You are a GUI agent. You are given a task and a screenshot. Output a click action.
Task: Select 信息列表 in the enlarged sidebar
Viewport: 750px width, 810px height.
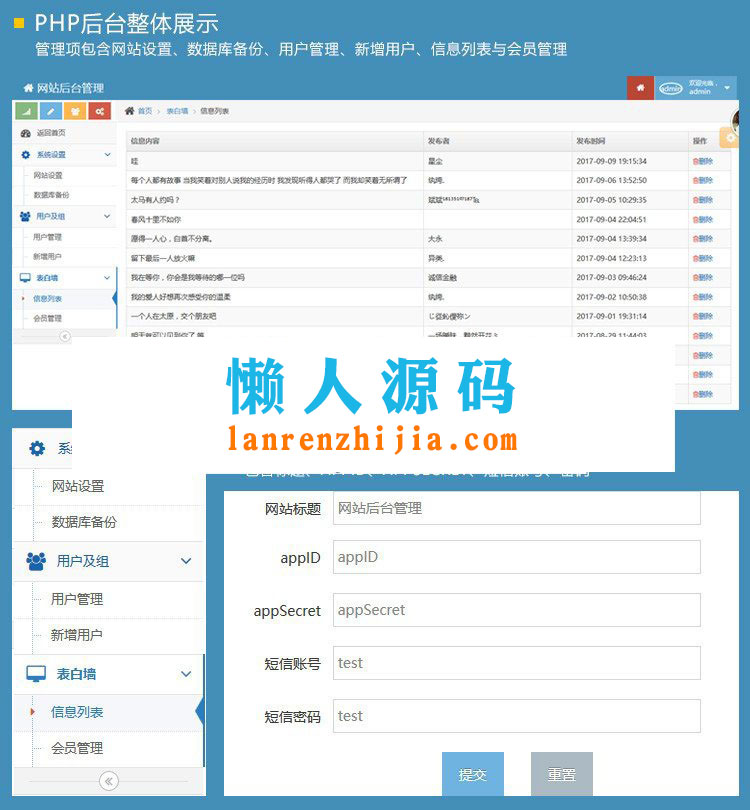[77, 712]
